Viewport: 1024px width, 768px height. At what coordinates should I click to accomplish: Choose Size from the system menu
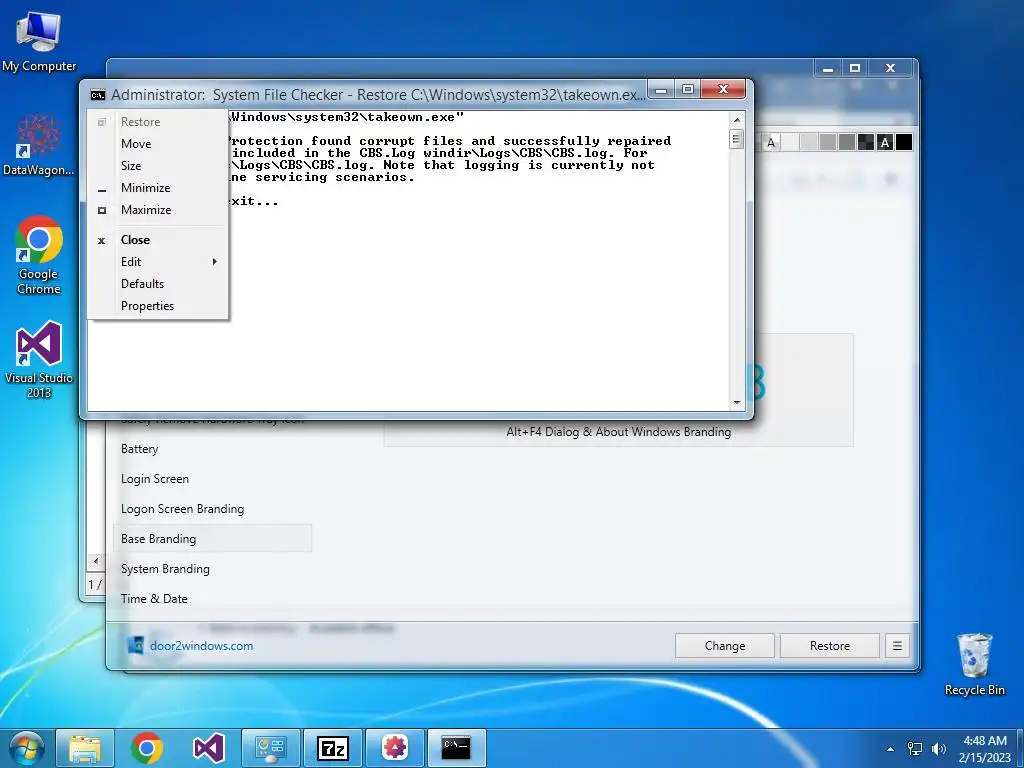[x=158, y=166]
